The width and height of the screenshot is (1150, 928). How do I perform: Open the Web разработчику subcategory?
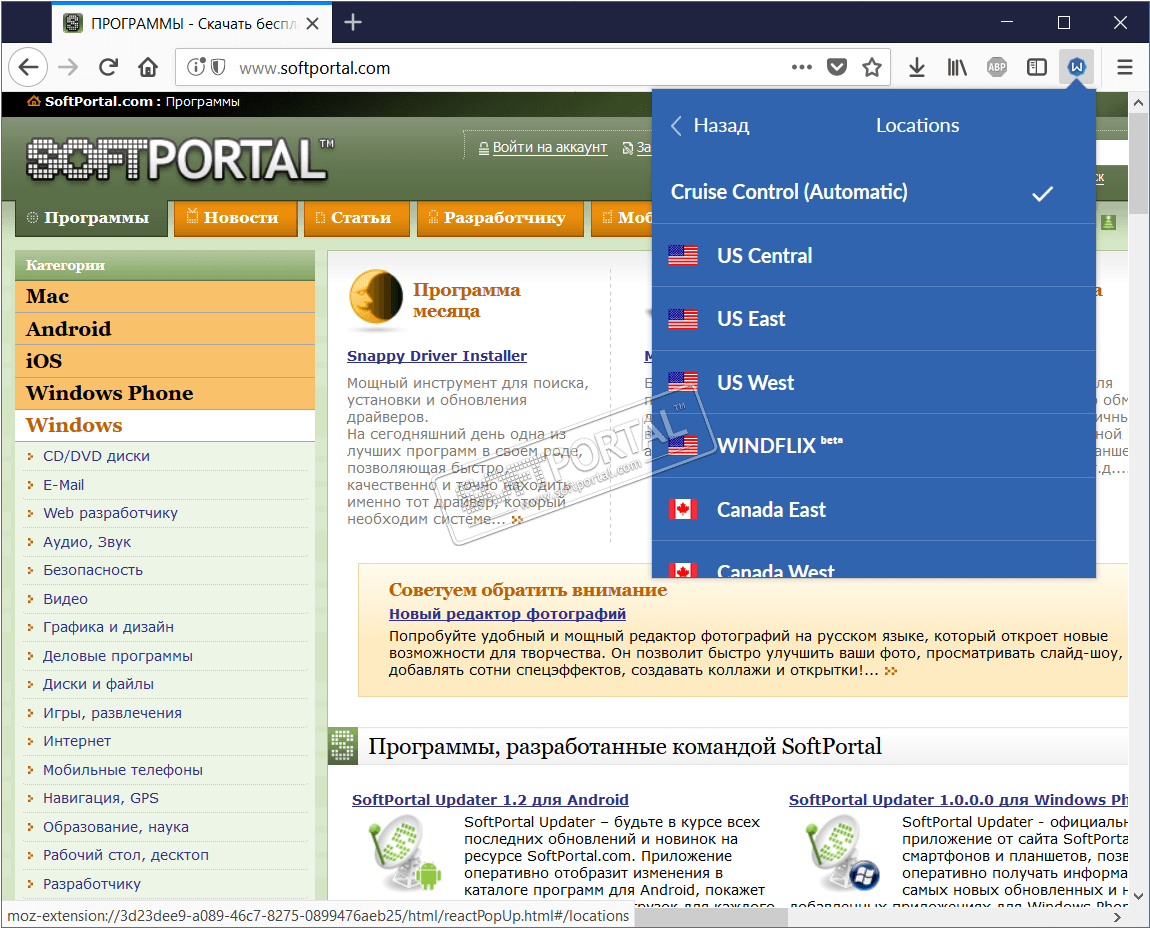pyautogui.click(x=110, y=514)
